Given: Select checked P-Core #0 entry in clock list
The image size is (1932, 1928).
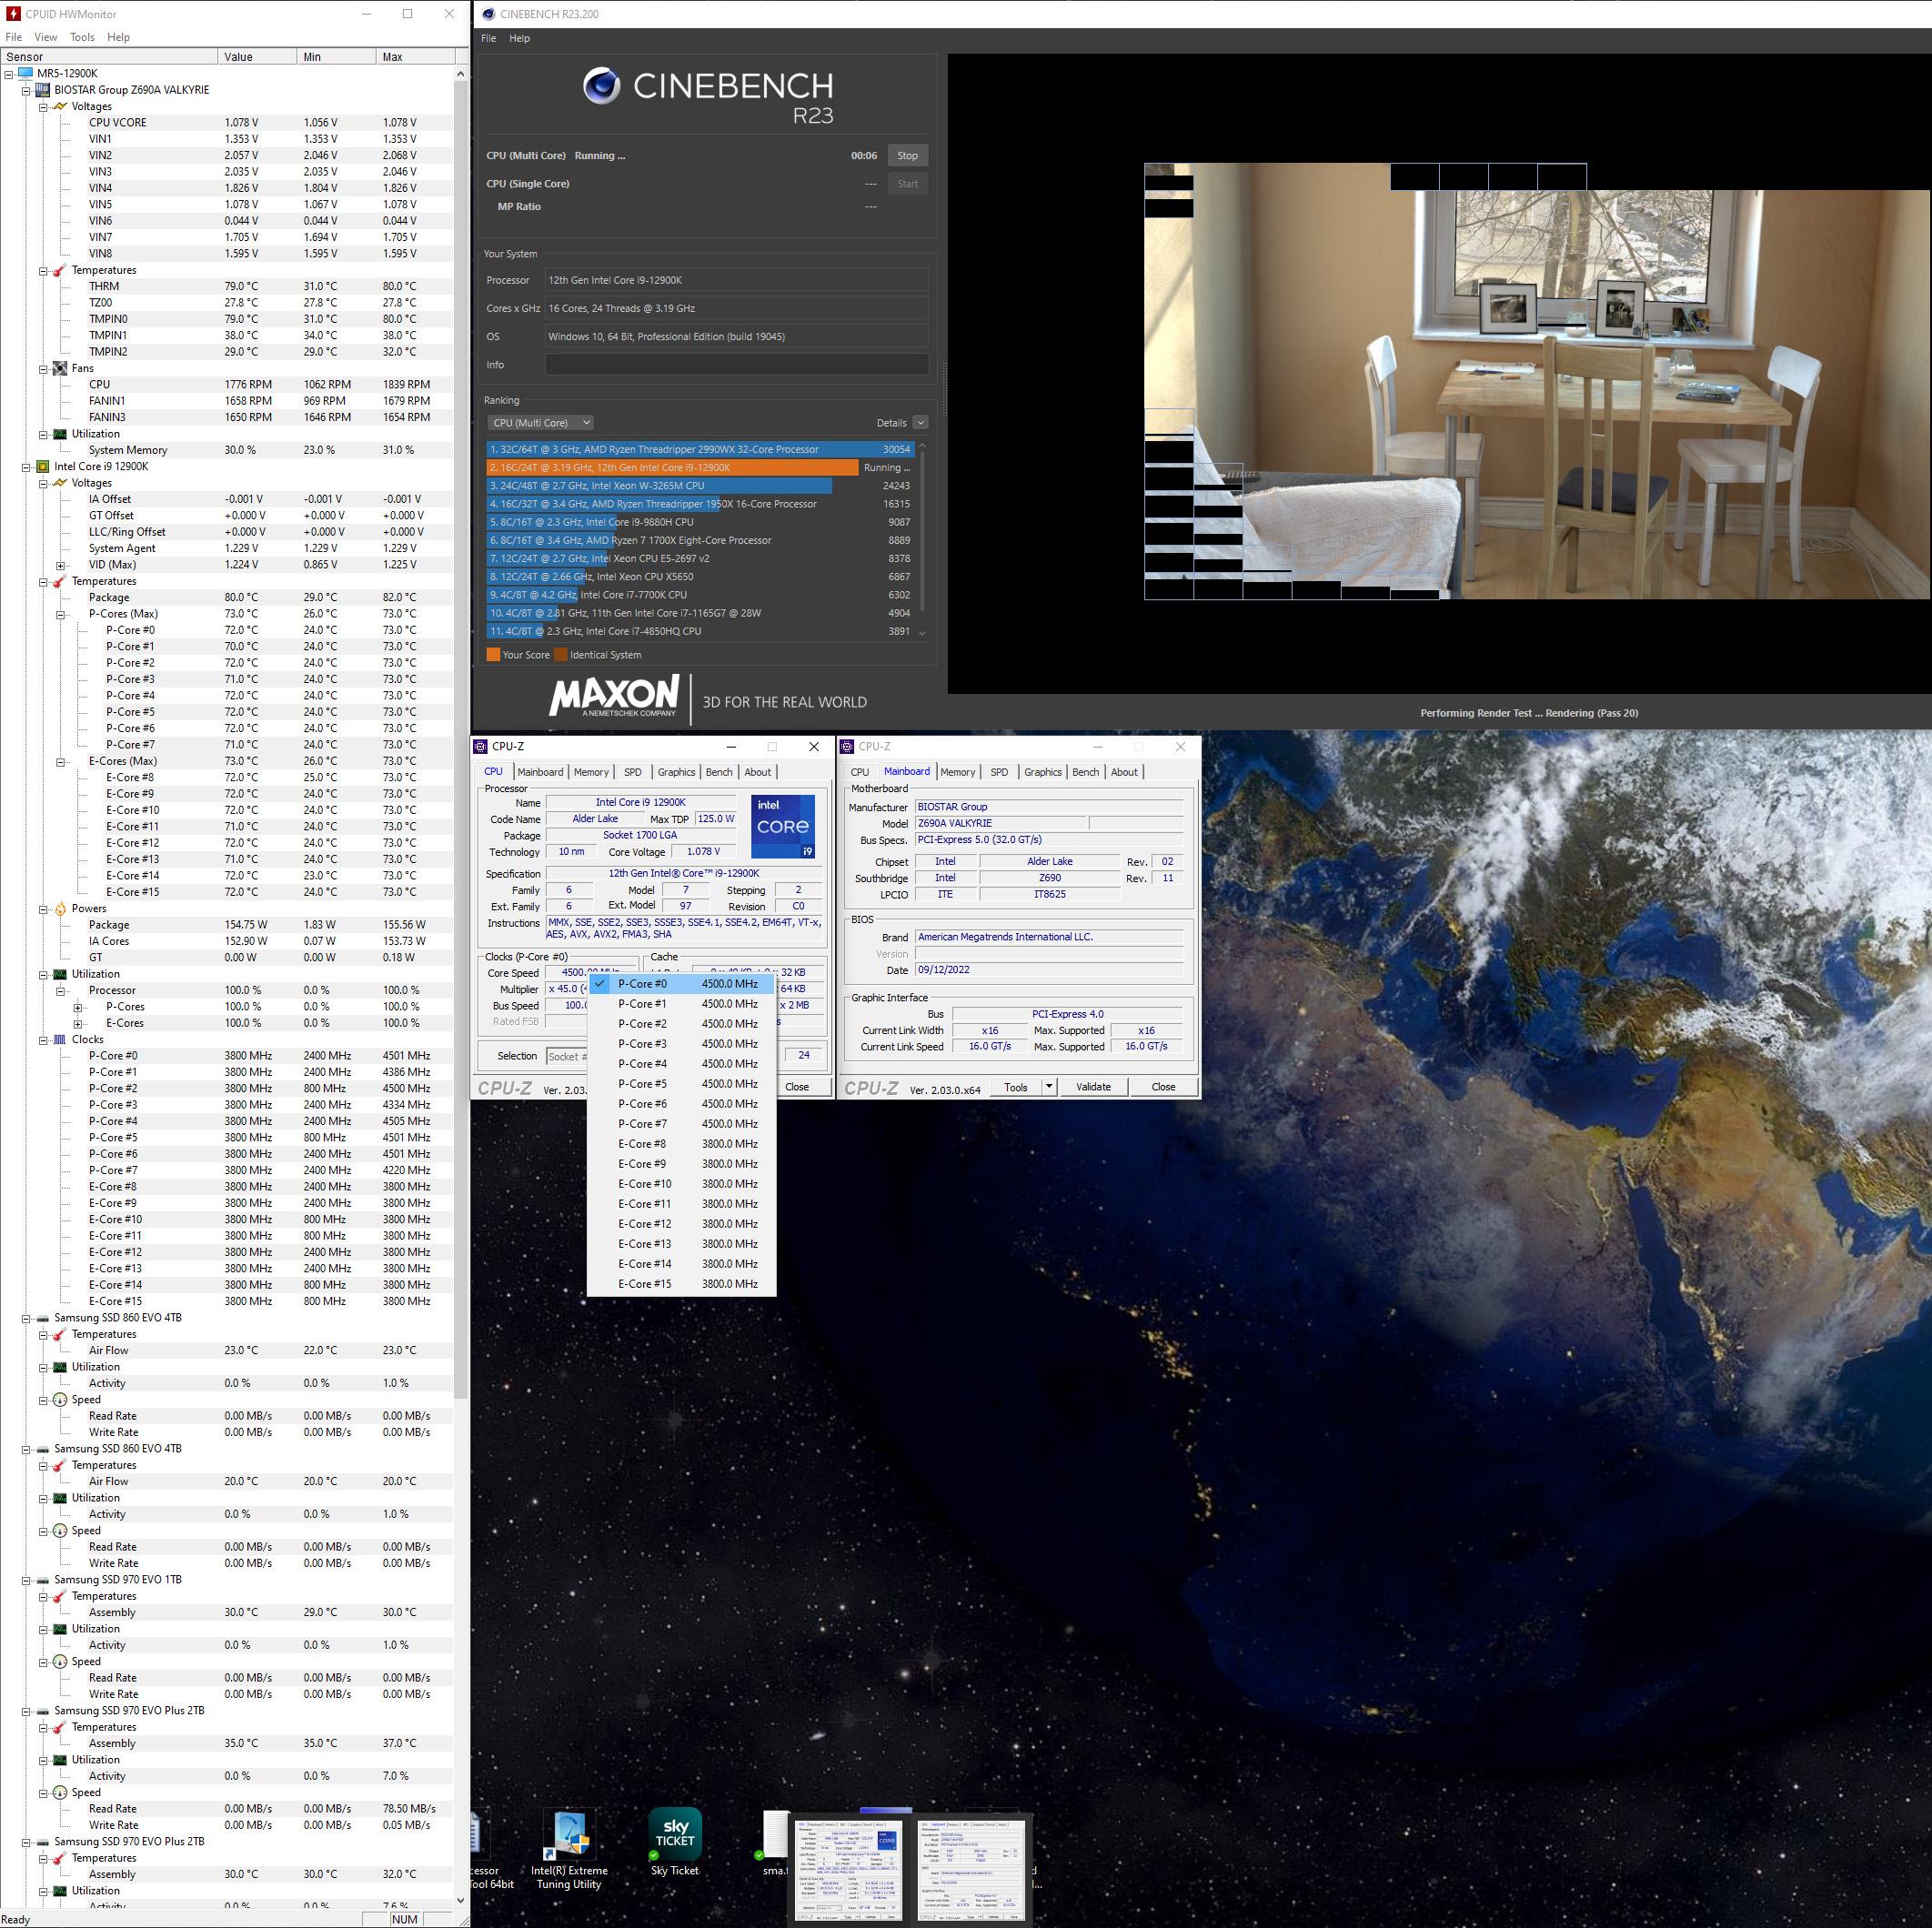Looking at the screenshot, I should (681, 984).
